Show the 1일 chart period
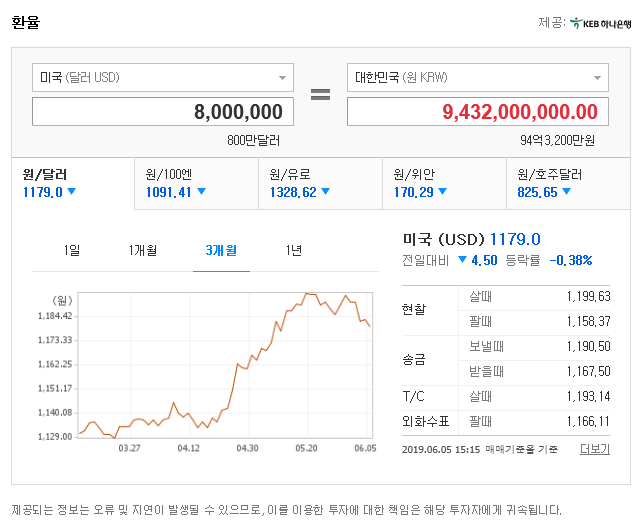Screen dimensions: 642x524 pyautogui.click(x=72, y=251)
